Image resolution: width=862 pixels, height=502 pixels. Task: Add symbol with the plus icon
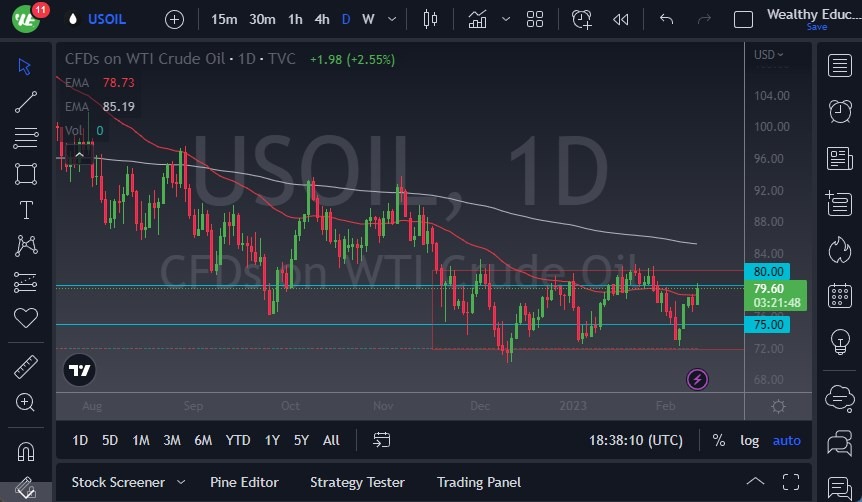coord(174,19)
